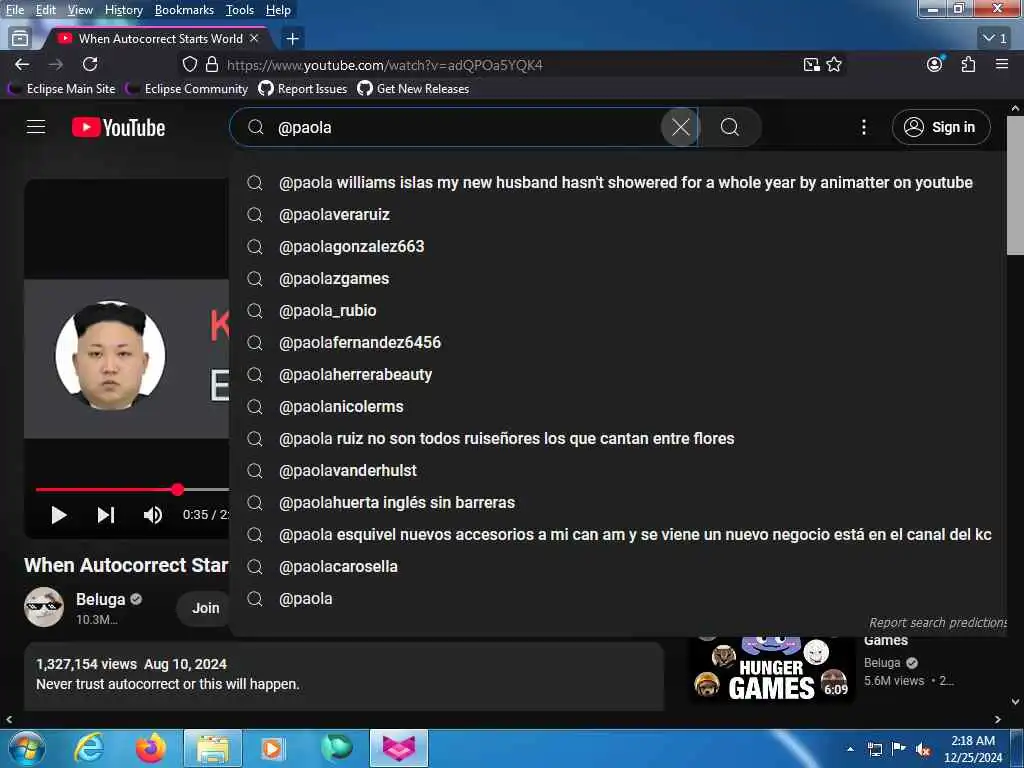Reload the current page

(x=90, y=65)
